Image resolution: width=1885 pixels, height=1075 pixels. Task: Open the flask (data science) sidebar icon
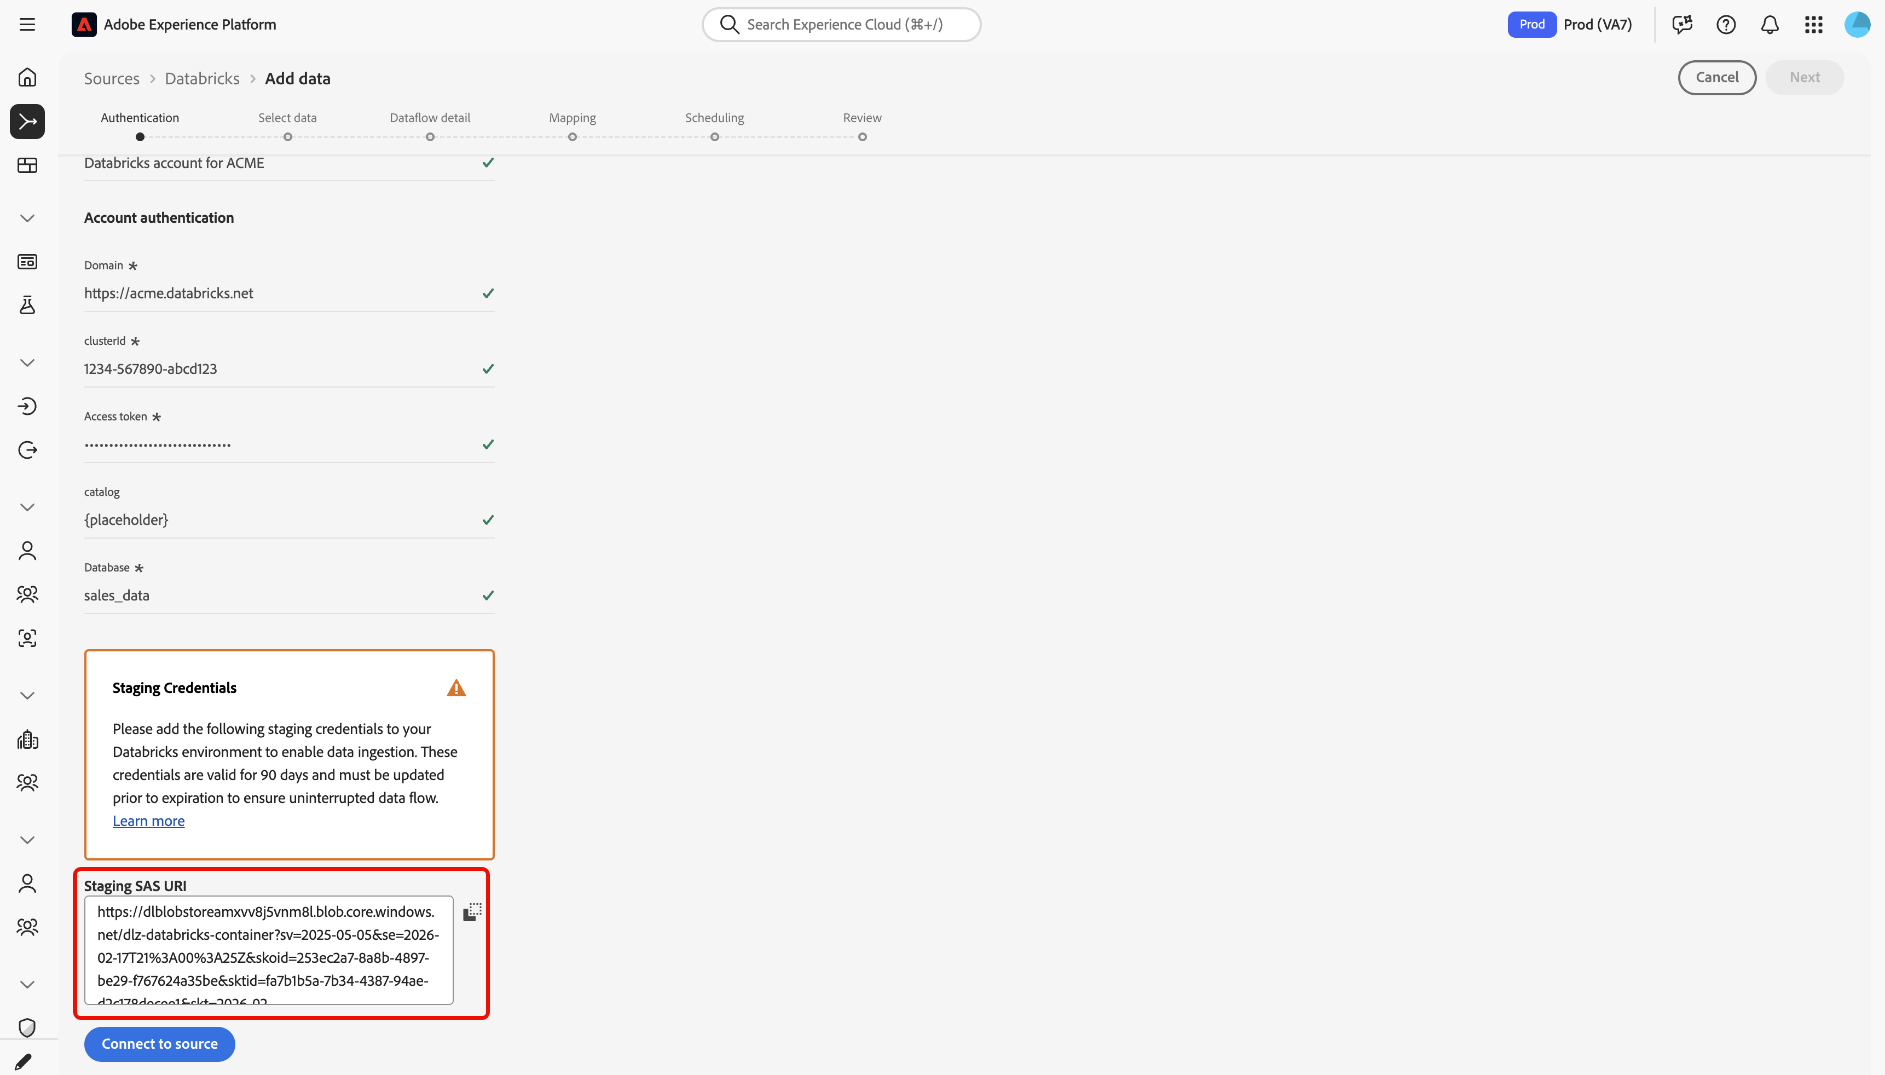click(x=27, y=305)
